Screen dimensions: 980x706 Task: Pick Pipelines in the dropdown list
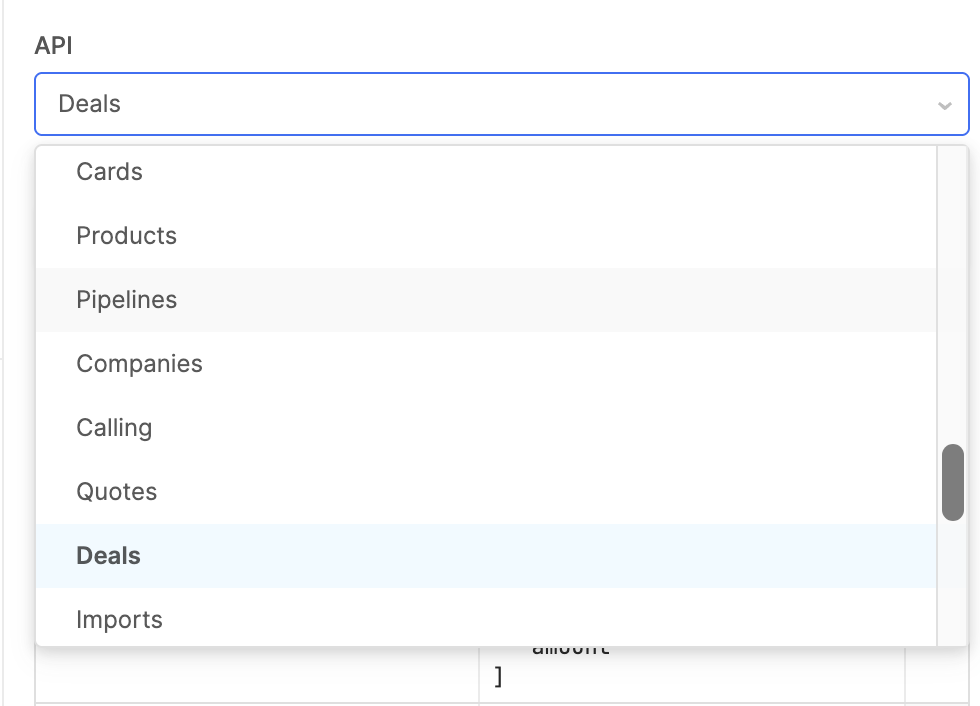127,300
